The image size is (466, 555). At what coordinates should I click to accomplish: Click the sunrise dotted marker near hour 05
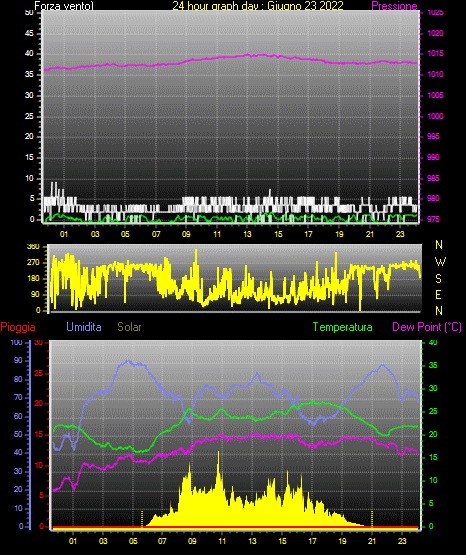[x=142, y=519]
